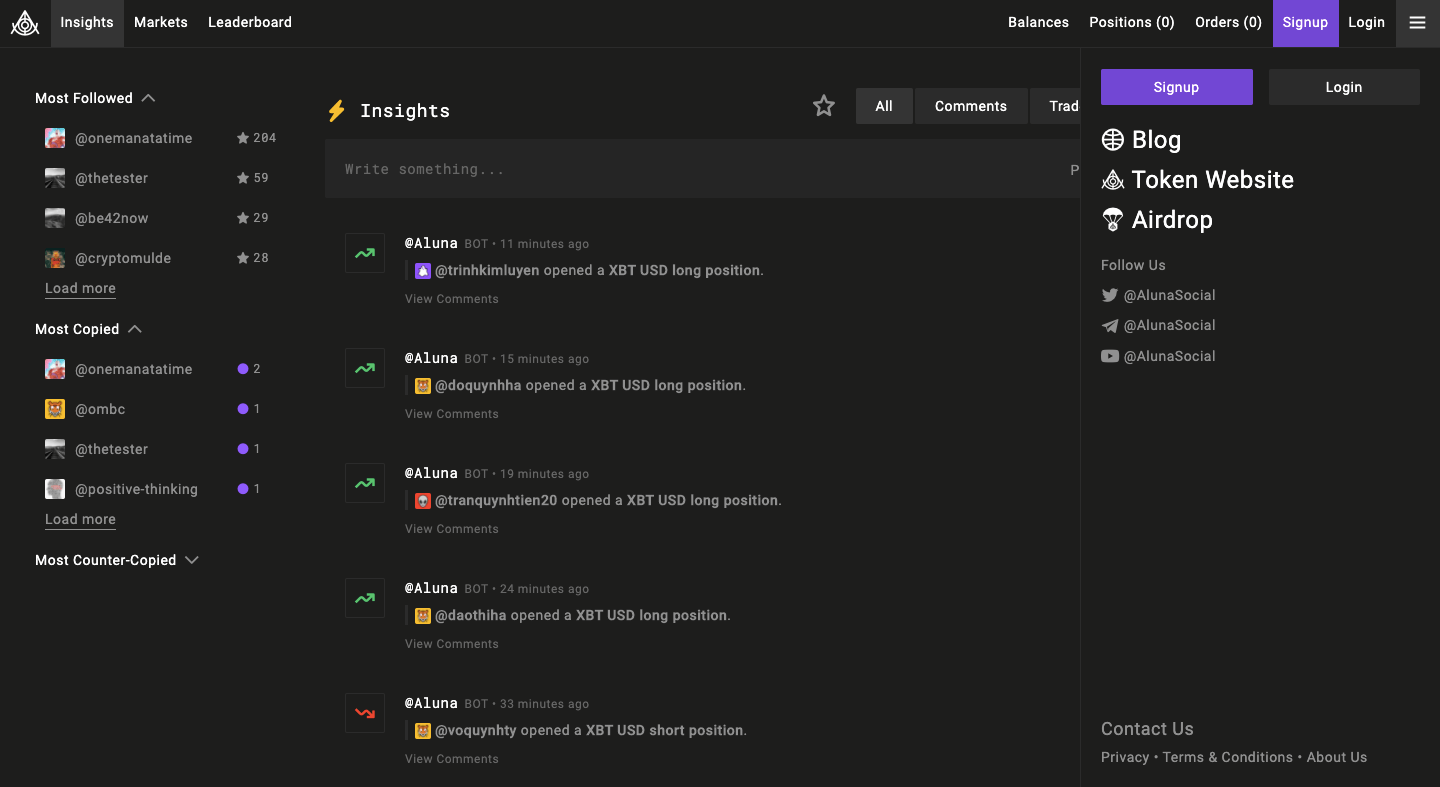The height and width of the screenshot is (787, 1440).
Task: View Comments on the doquynhha post
Action: (452, 414)
